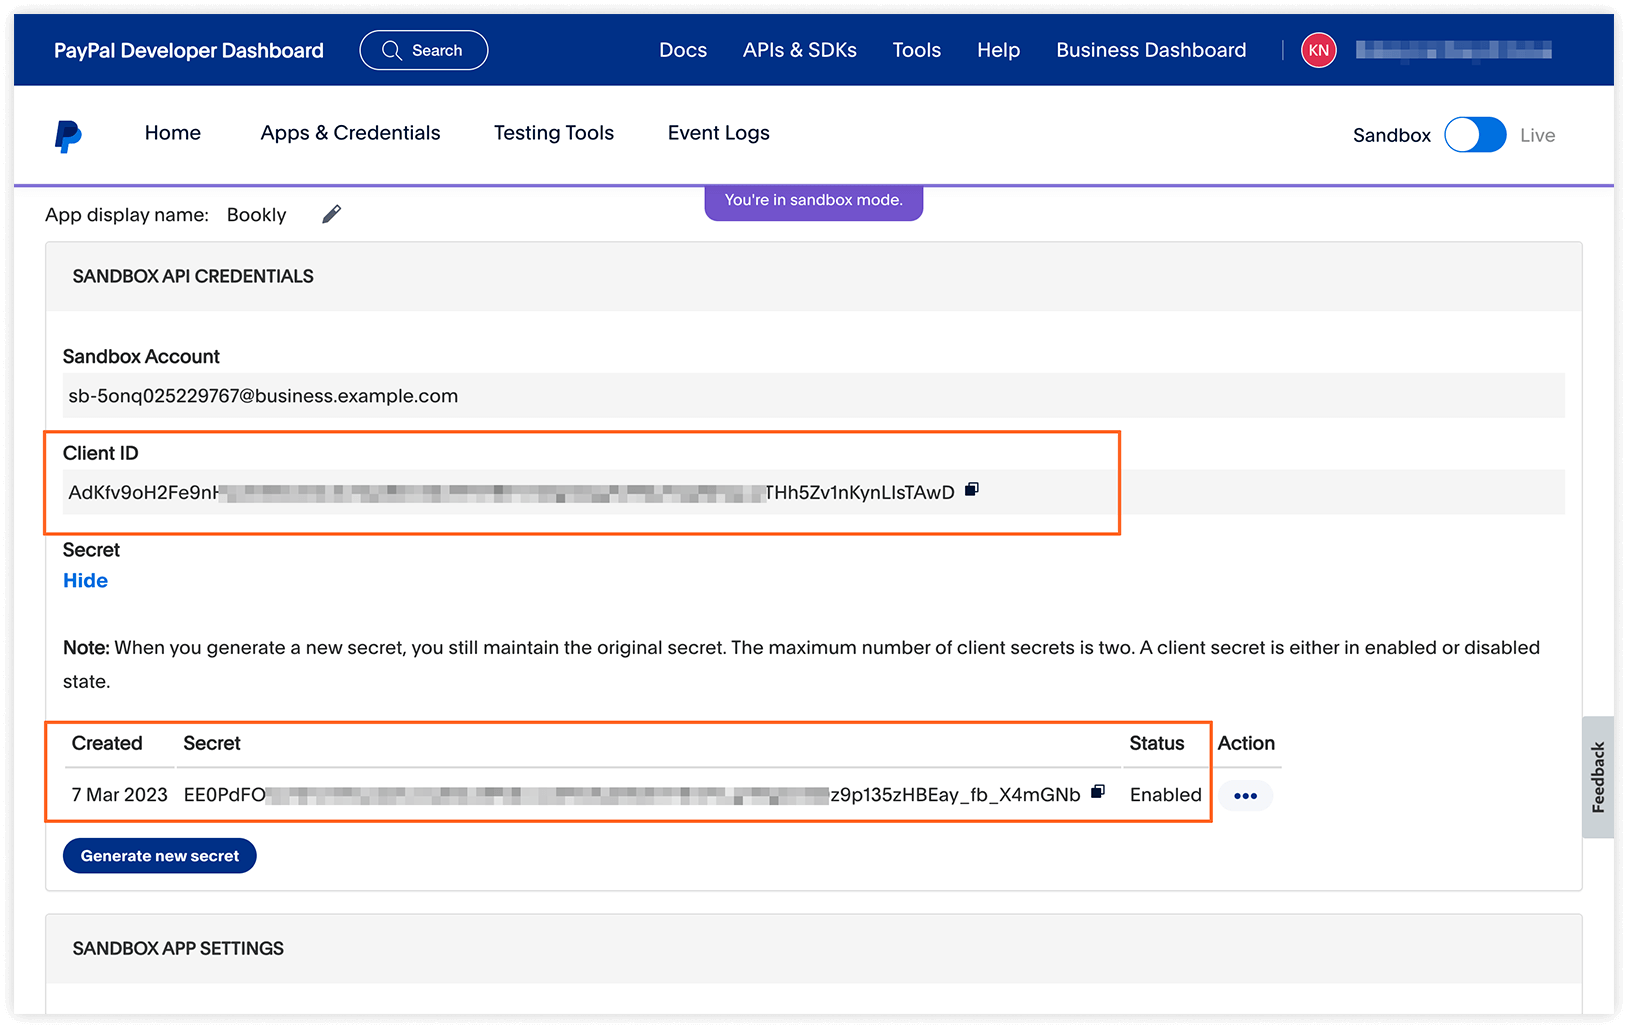This screenshot has width=1628, height=1028.
Task: Click Hide link under Secret
Action: coord(86,581)
